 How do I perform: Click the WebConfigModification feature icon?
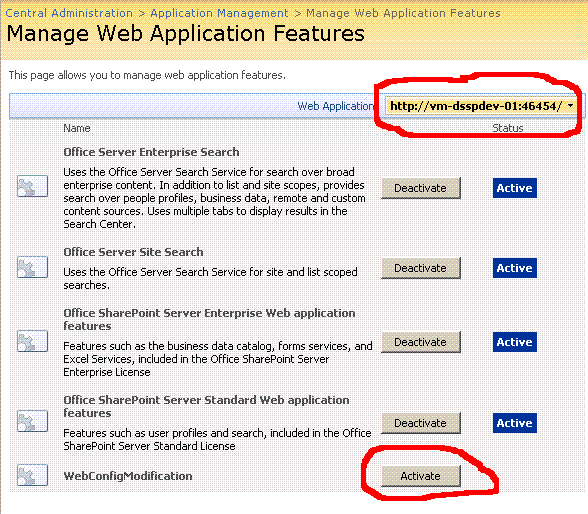pyautogui.click(x=32, y=475)
